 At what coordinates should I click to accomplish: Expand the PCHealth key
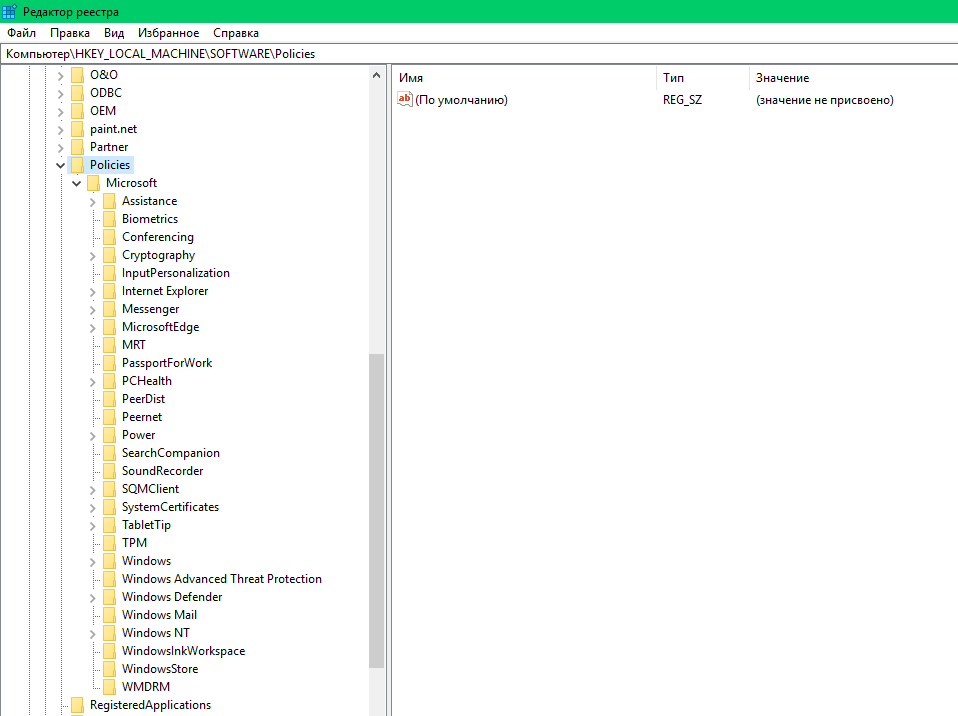pyautogui.click(x=92, y=382)
